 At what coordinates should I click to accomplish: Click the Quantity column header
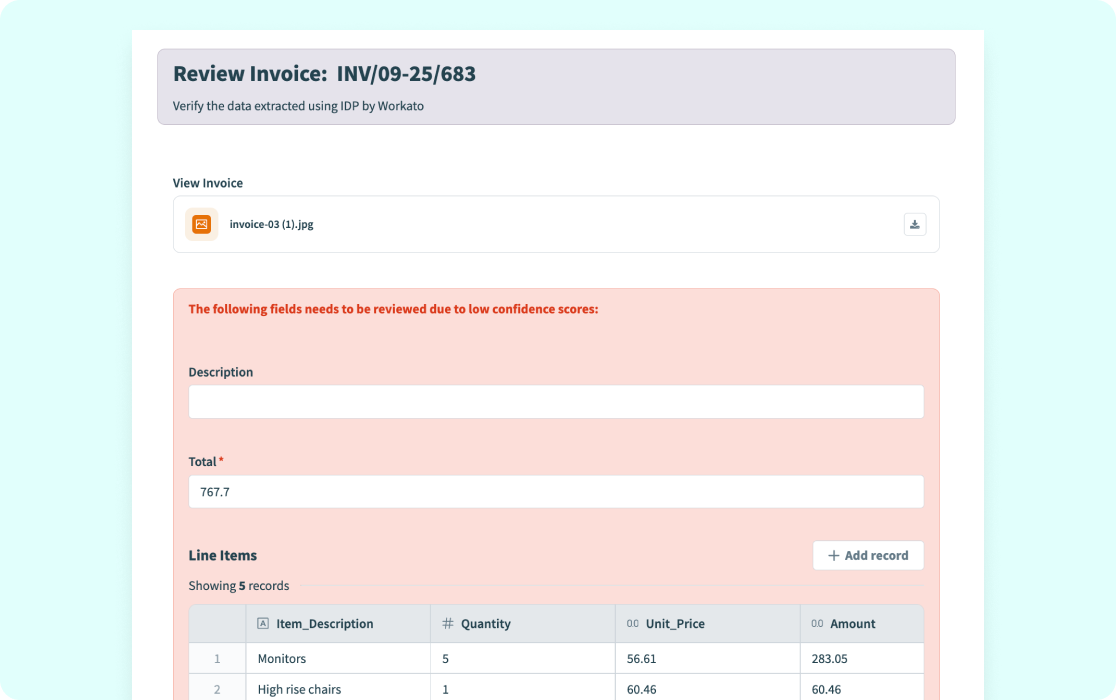[485, 623]
